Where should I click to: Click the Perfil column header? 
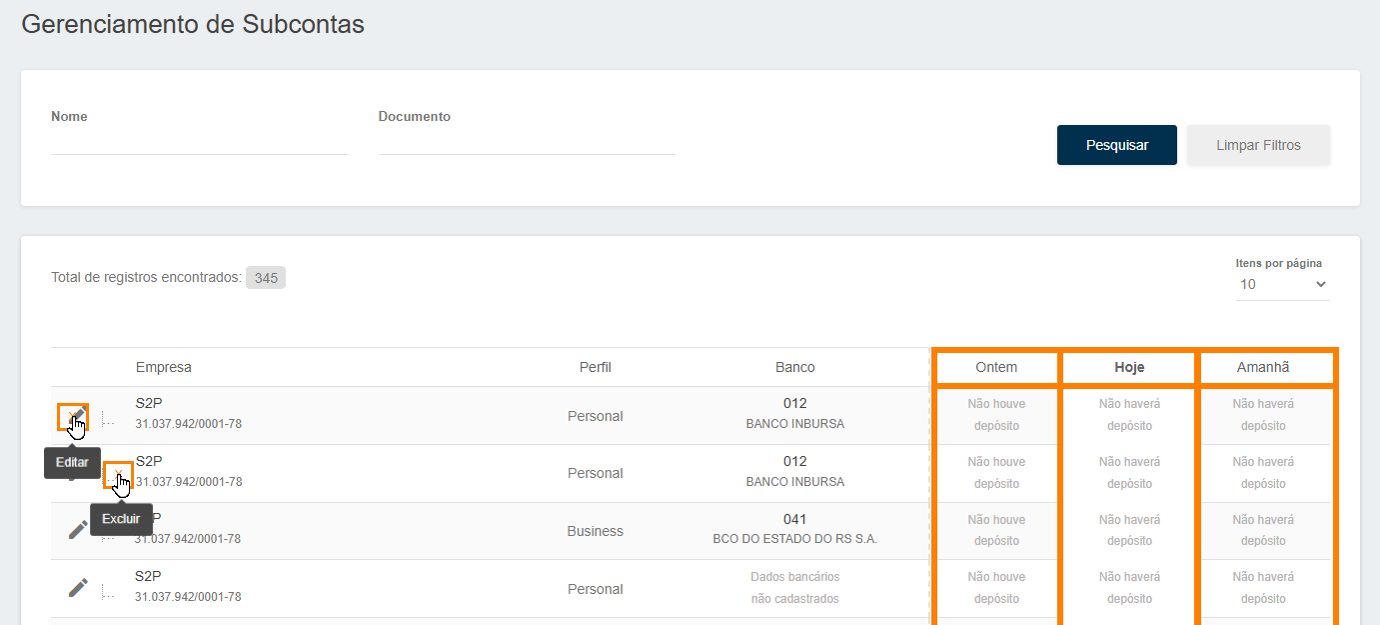point(595,367)
